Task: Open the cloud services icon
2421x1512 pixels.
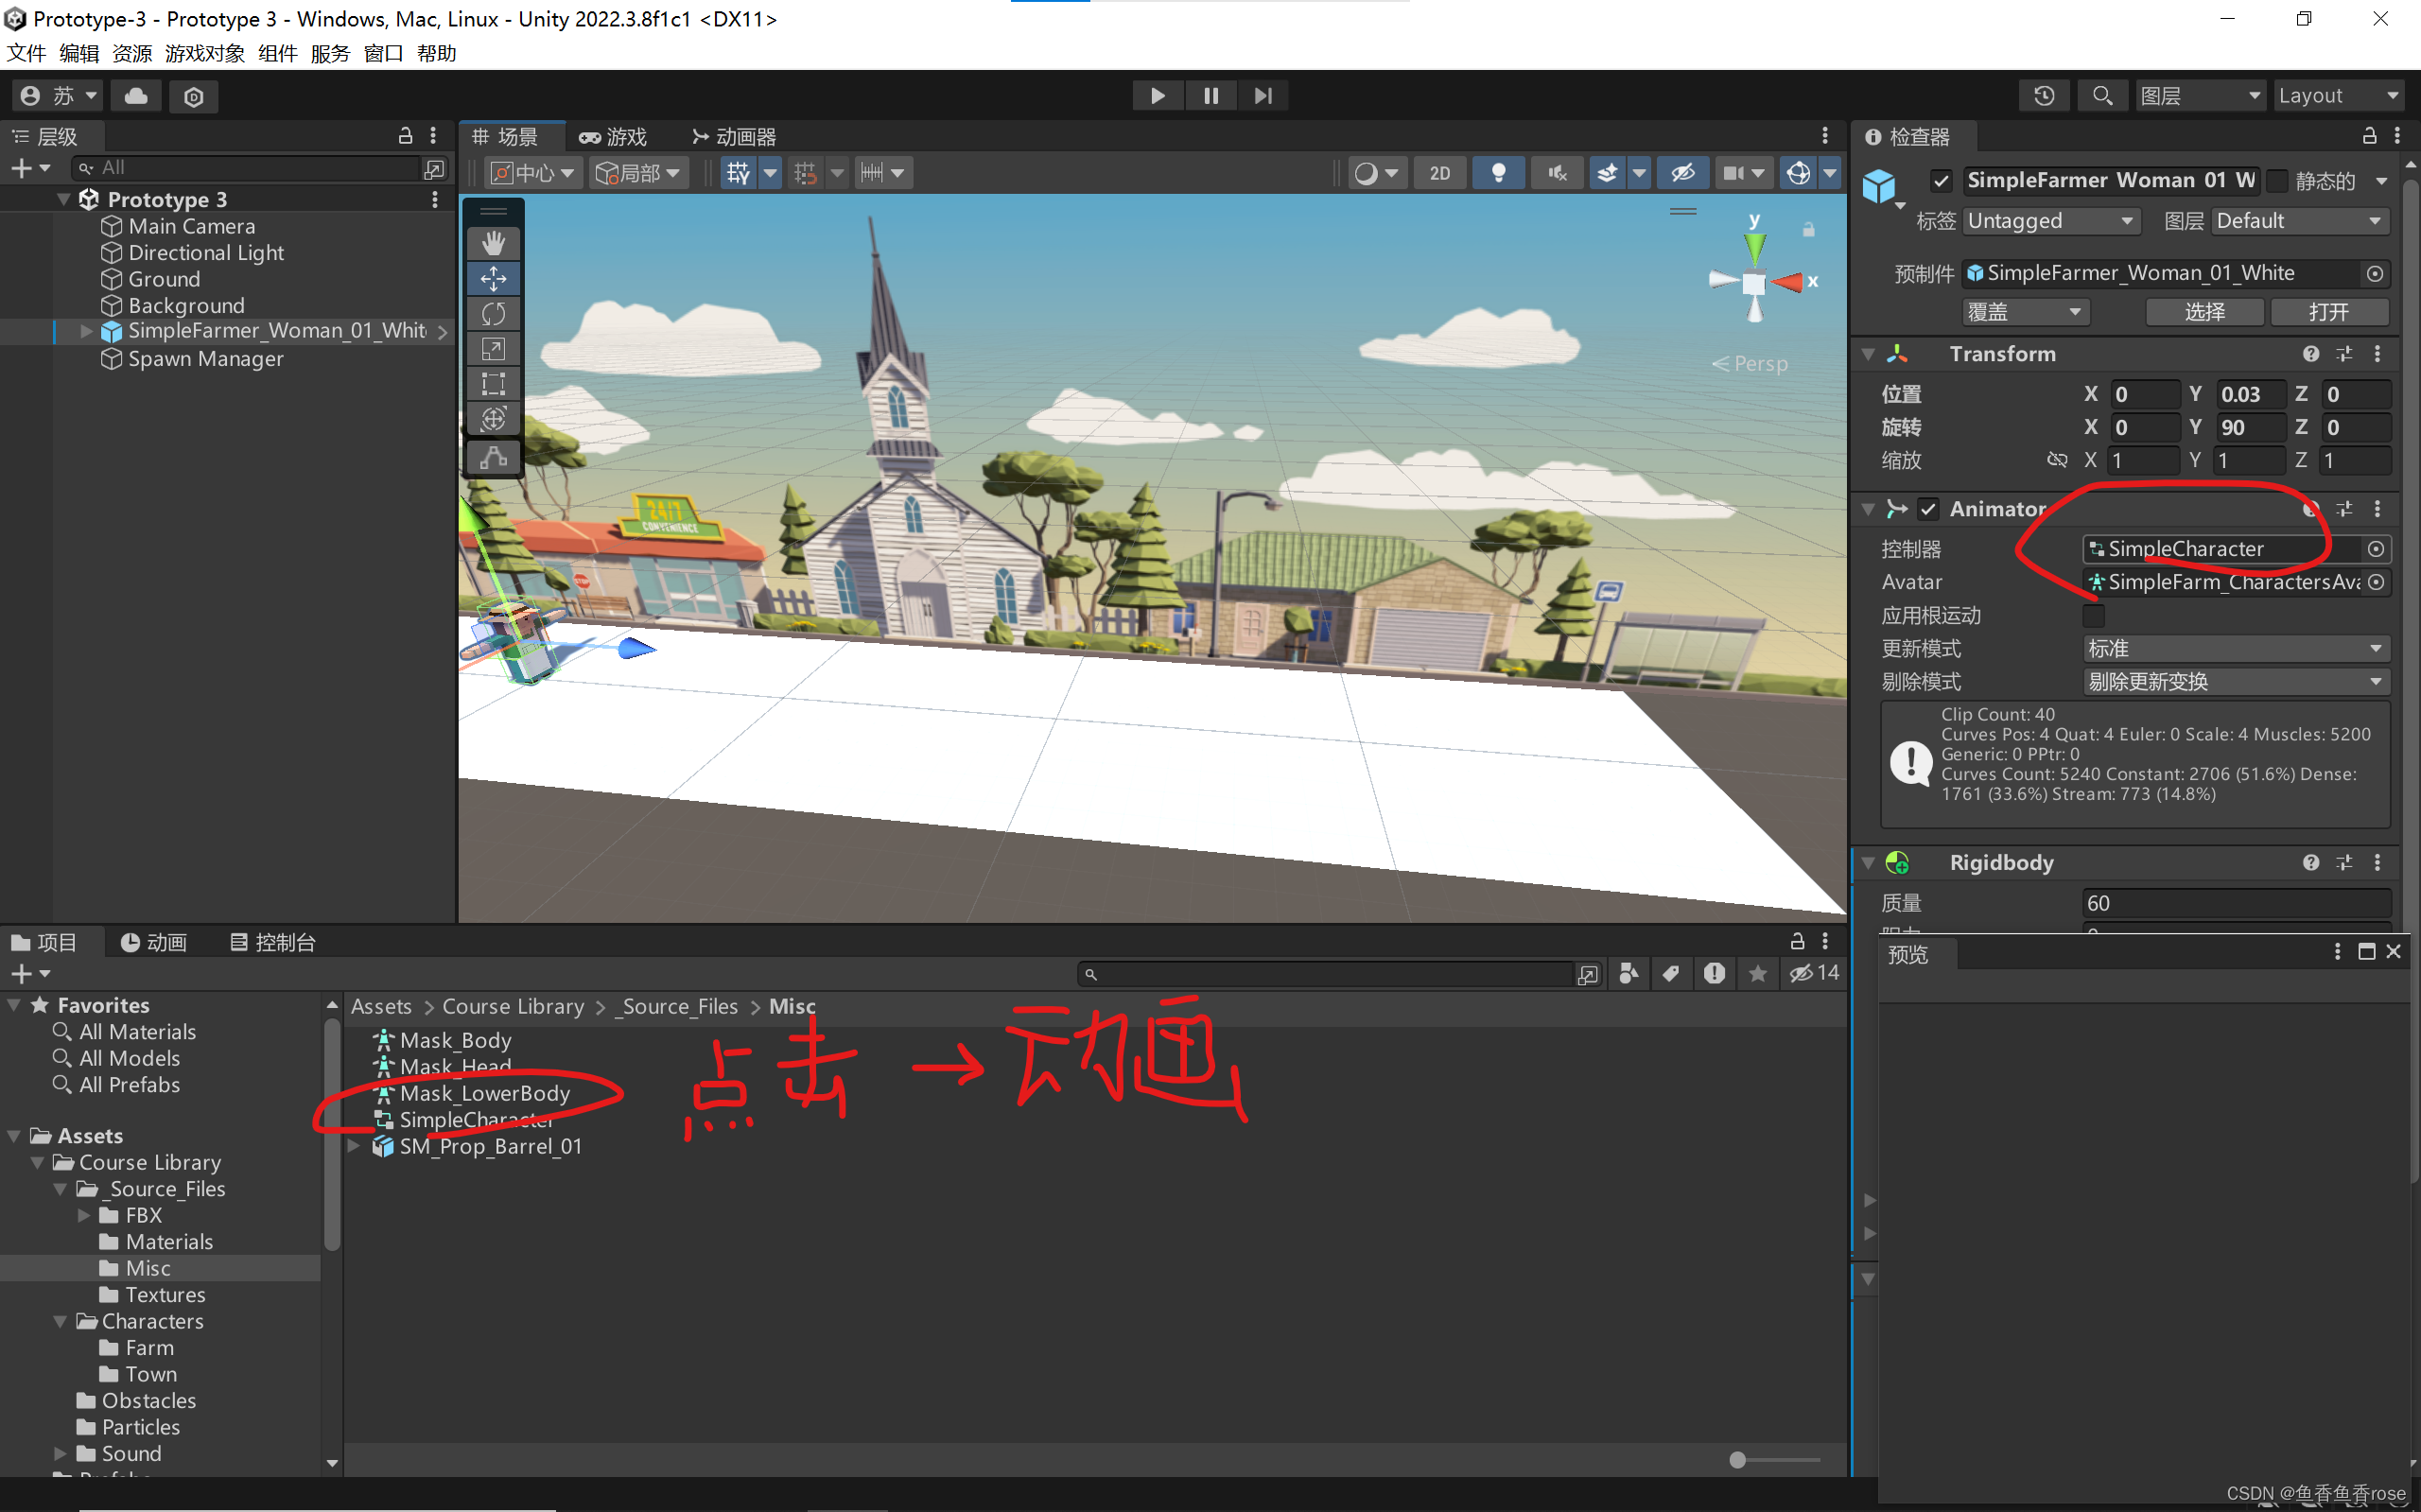Action: [x=136, y=96]
